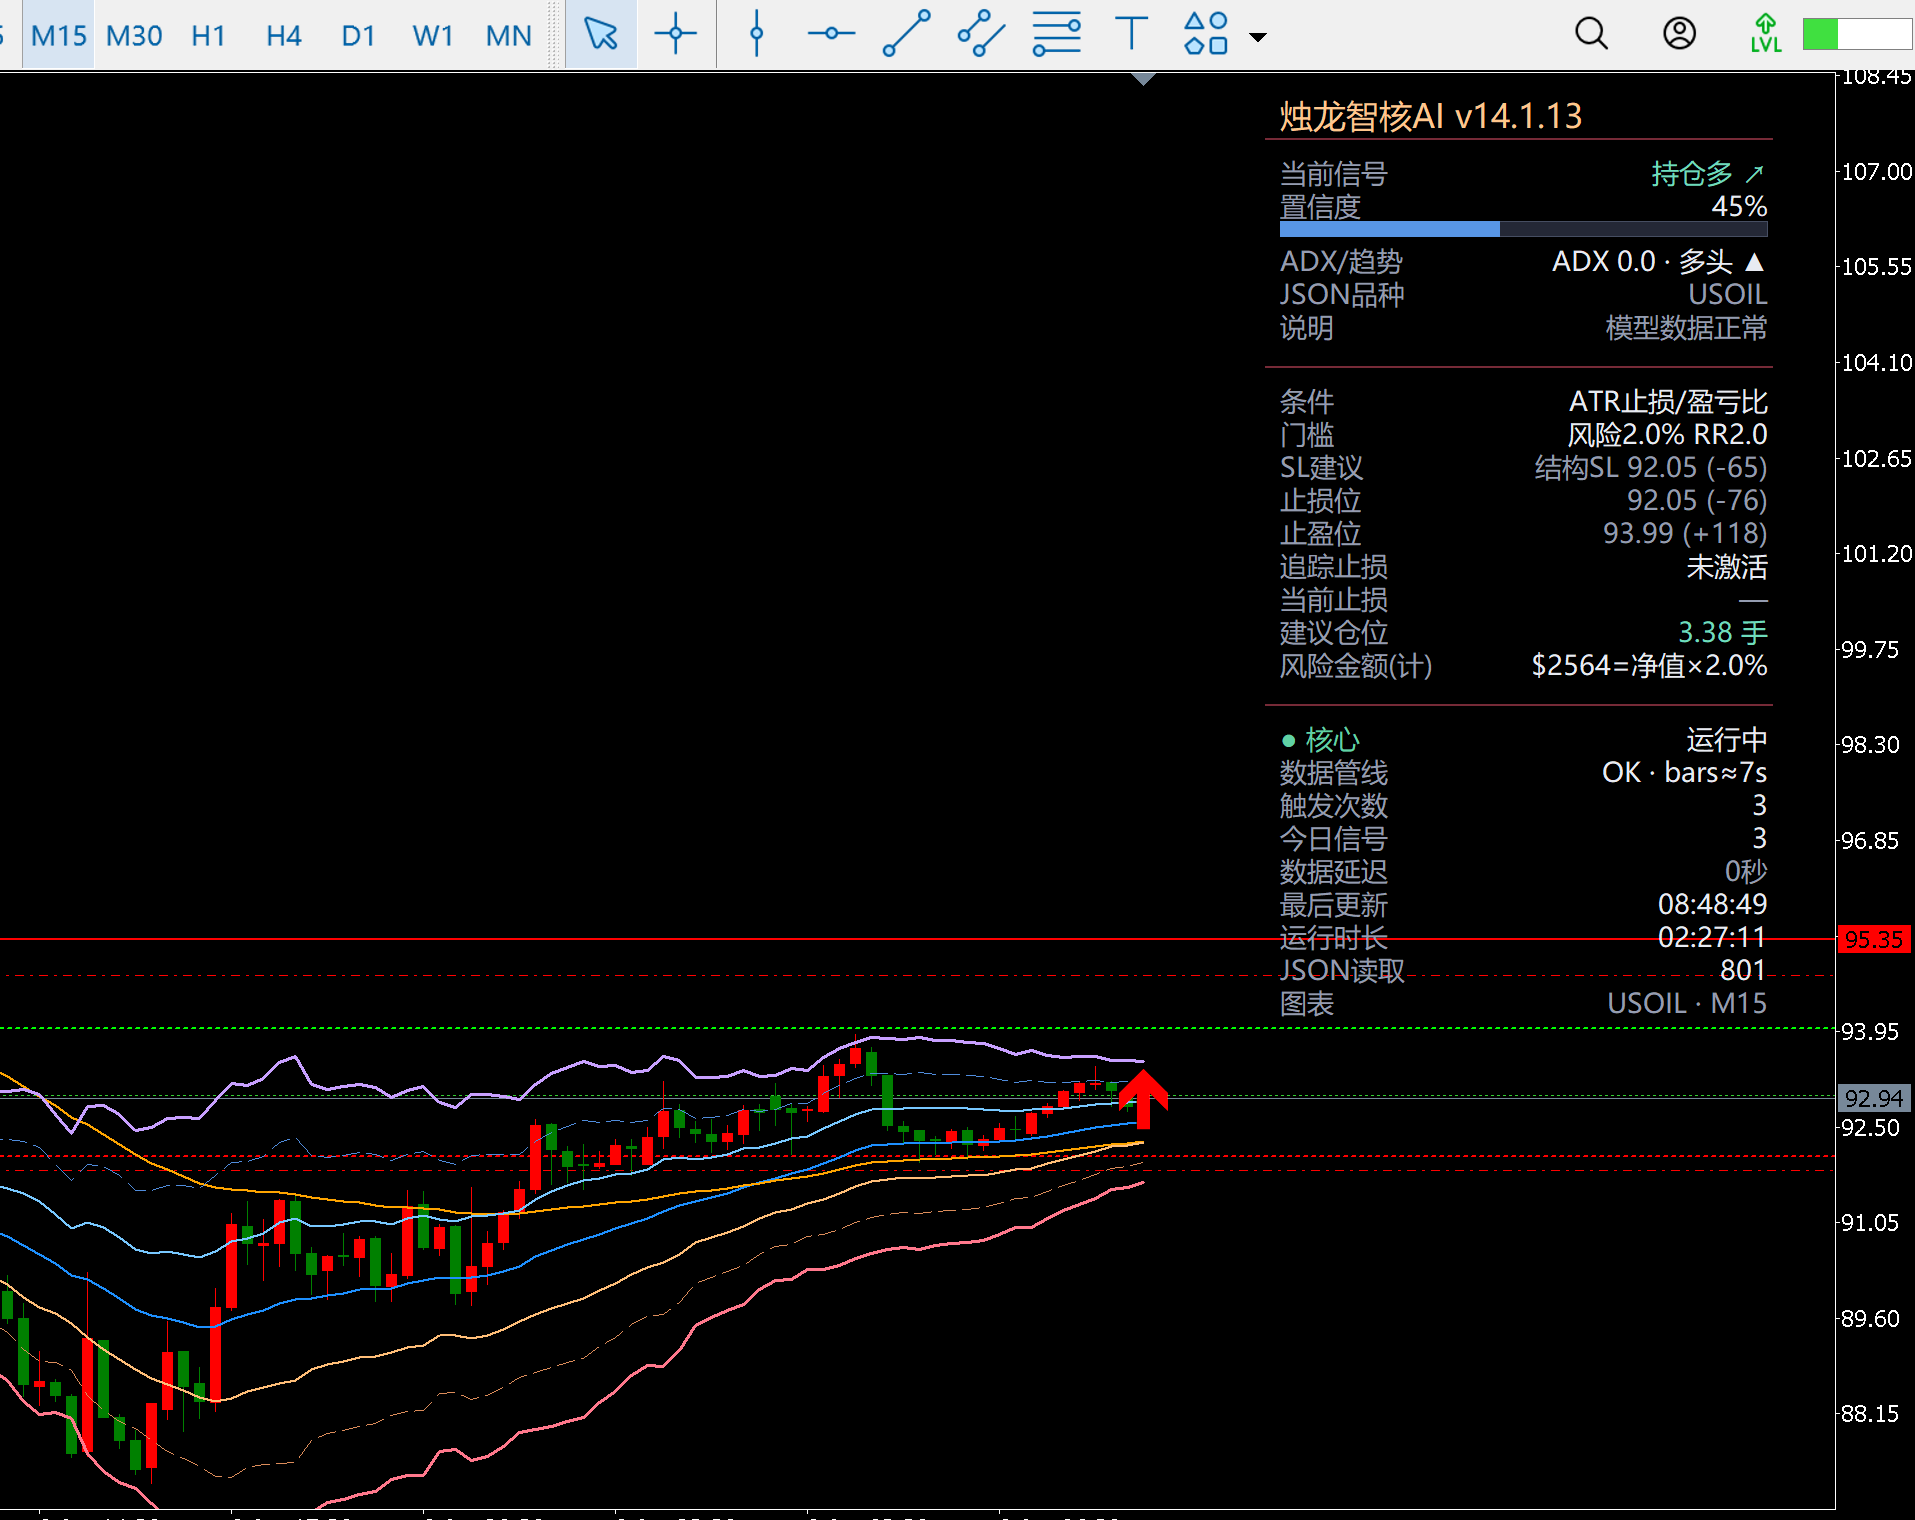Click the 追踪止损 row label

(1334, 567)
